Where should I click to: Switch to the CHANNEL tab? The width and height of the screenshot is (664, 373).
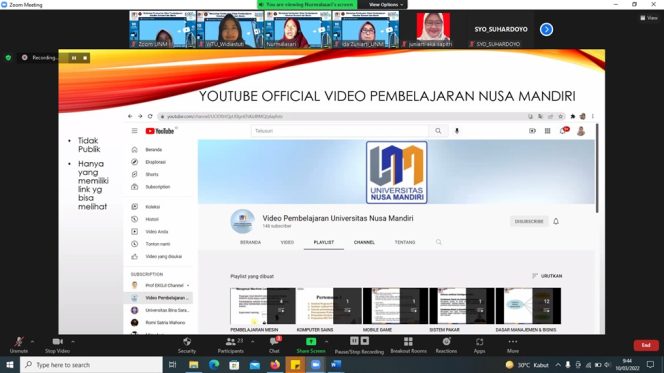point(364,242)
